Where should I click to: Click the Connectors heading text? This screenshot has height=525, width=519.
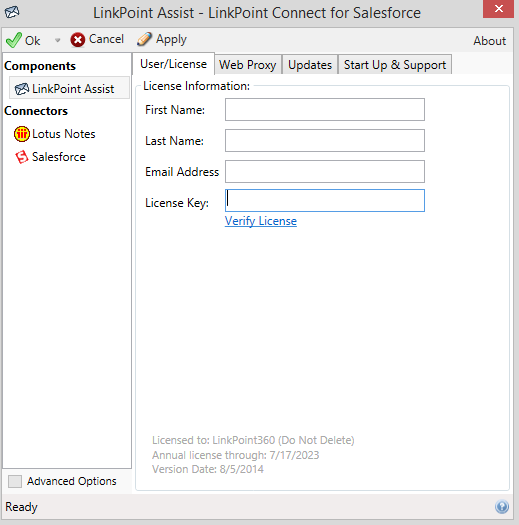click(x=36, y=111)
